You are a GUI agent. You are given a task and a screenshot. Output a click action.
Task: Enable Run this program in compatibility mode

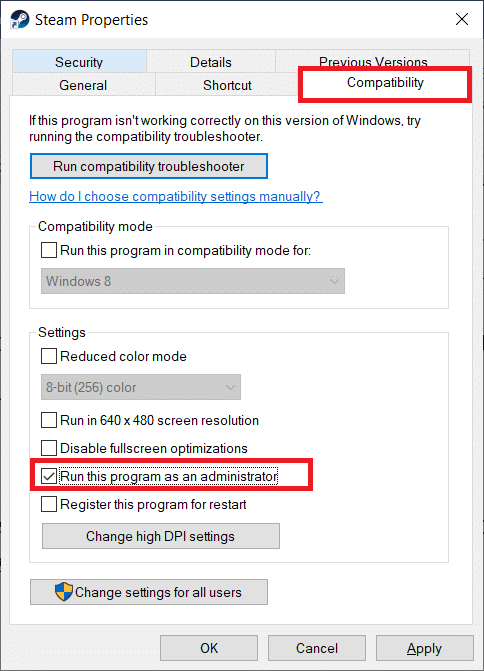49,250
